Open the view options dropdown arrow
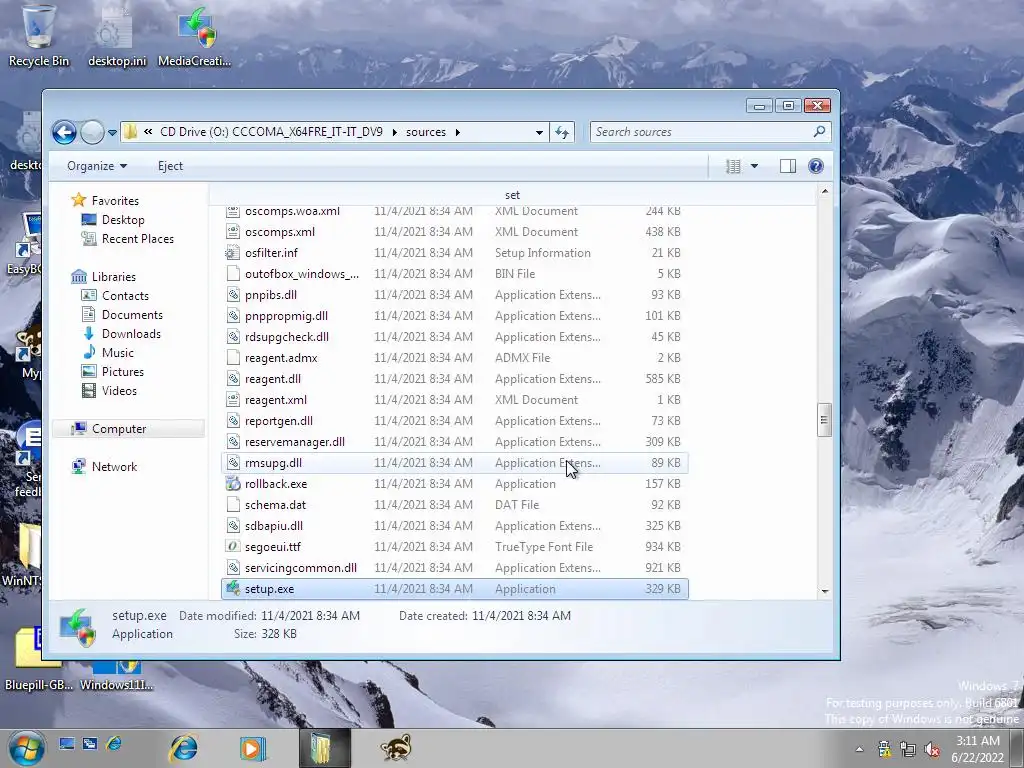This screenshot has width=1024, height=768. 754,166
